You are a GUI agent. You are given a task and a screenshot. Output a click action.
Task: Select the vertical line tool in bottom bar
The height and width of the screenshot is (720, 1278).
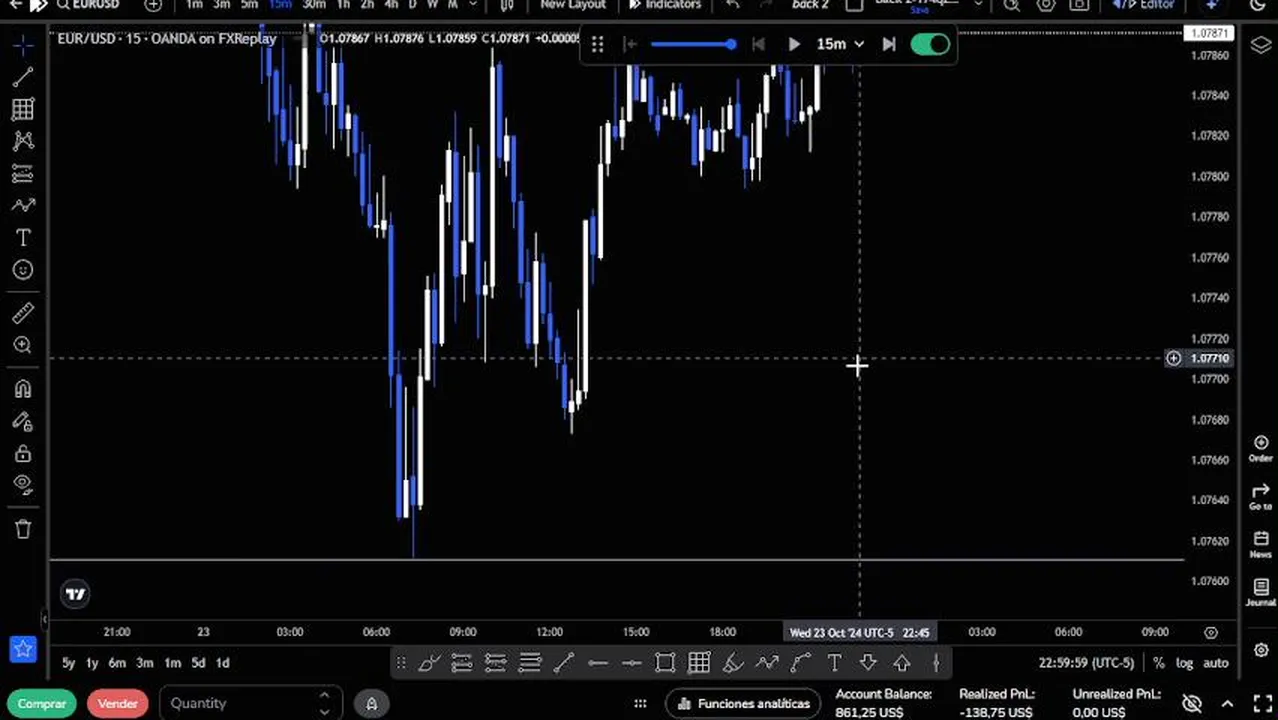pos(936,662)
